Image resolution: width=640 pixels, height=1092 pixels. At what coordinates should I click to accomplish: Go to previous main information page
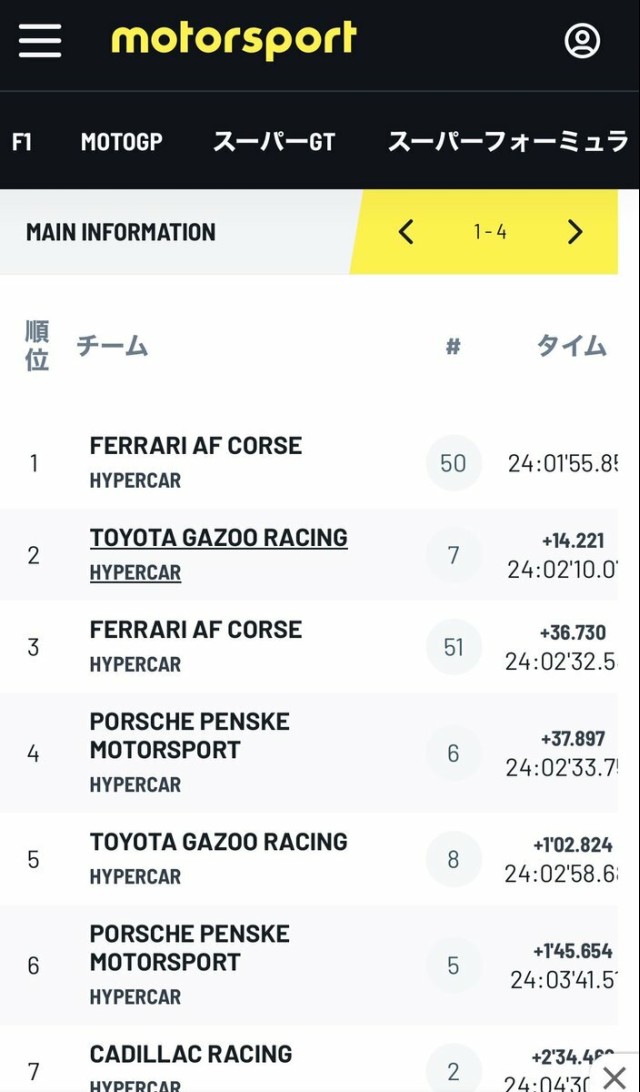[406, 232]
